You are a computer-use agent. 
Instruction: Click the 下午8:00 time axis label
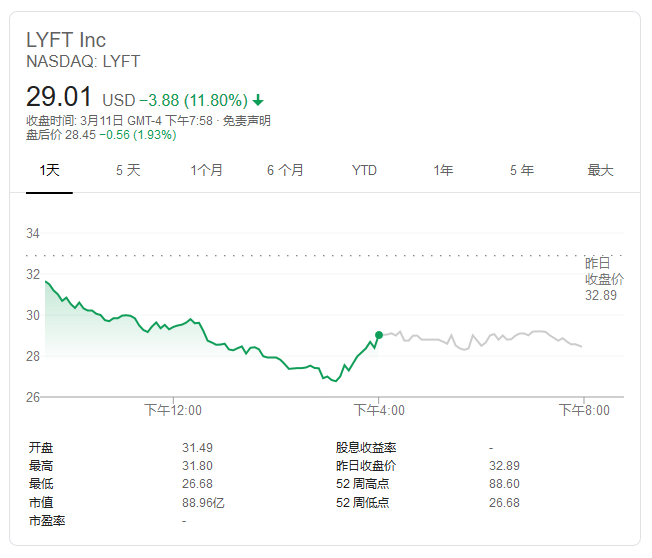click(x=583, y=410)
